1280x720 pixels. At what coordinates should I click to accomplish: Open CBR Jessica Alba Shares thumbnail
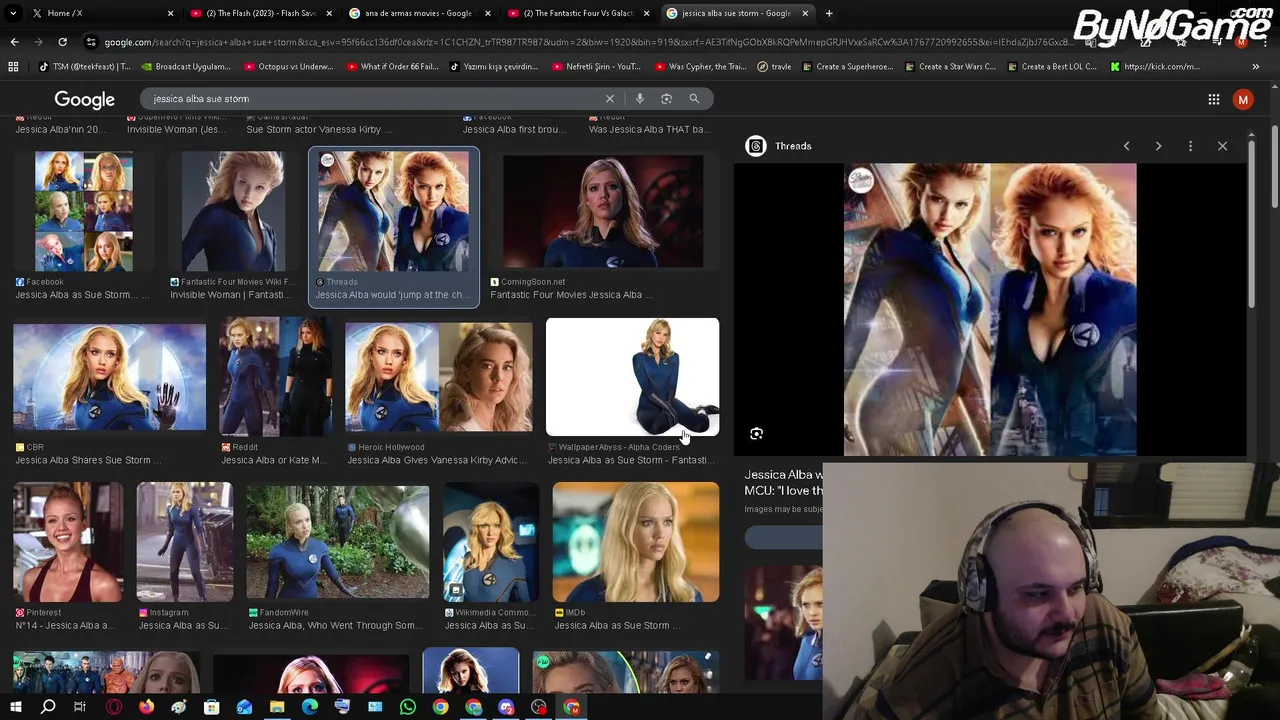tap(110, 377)
